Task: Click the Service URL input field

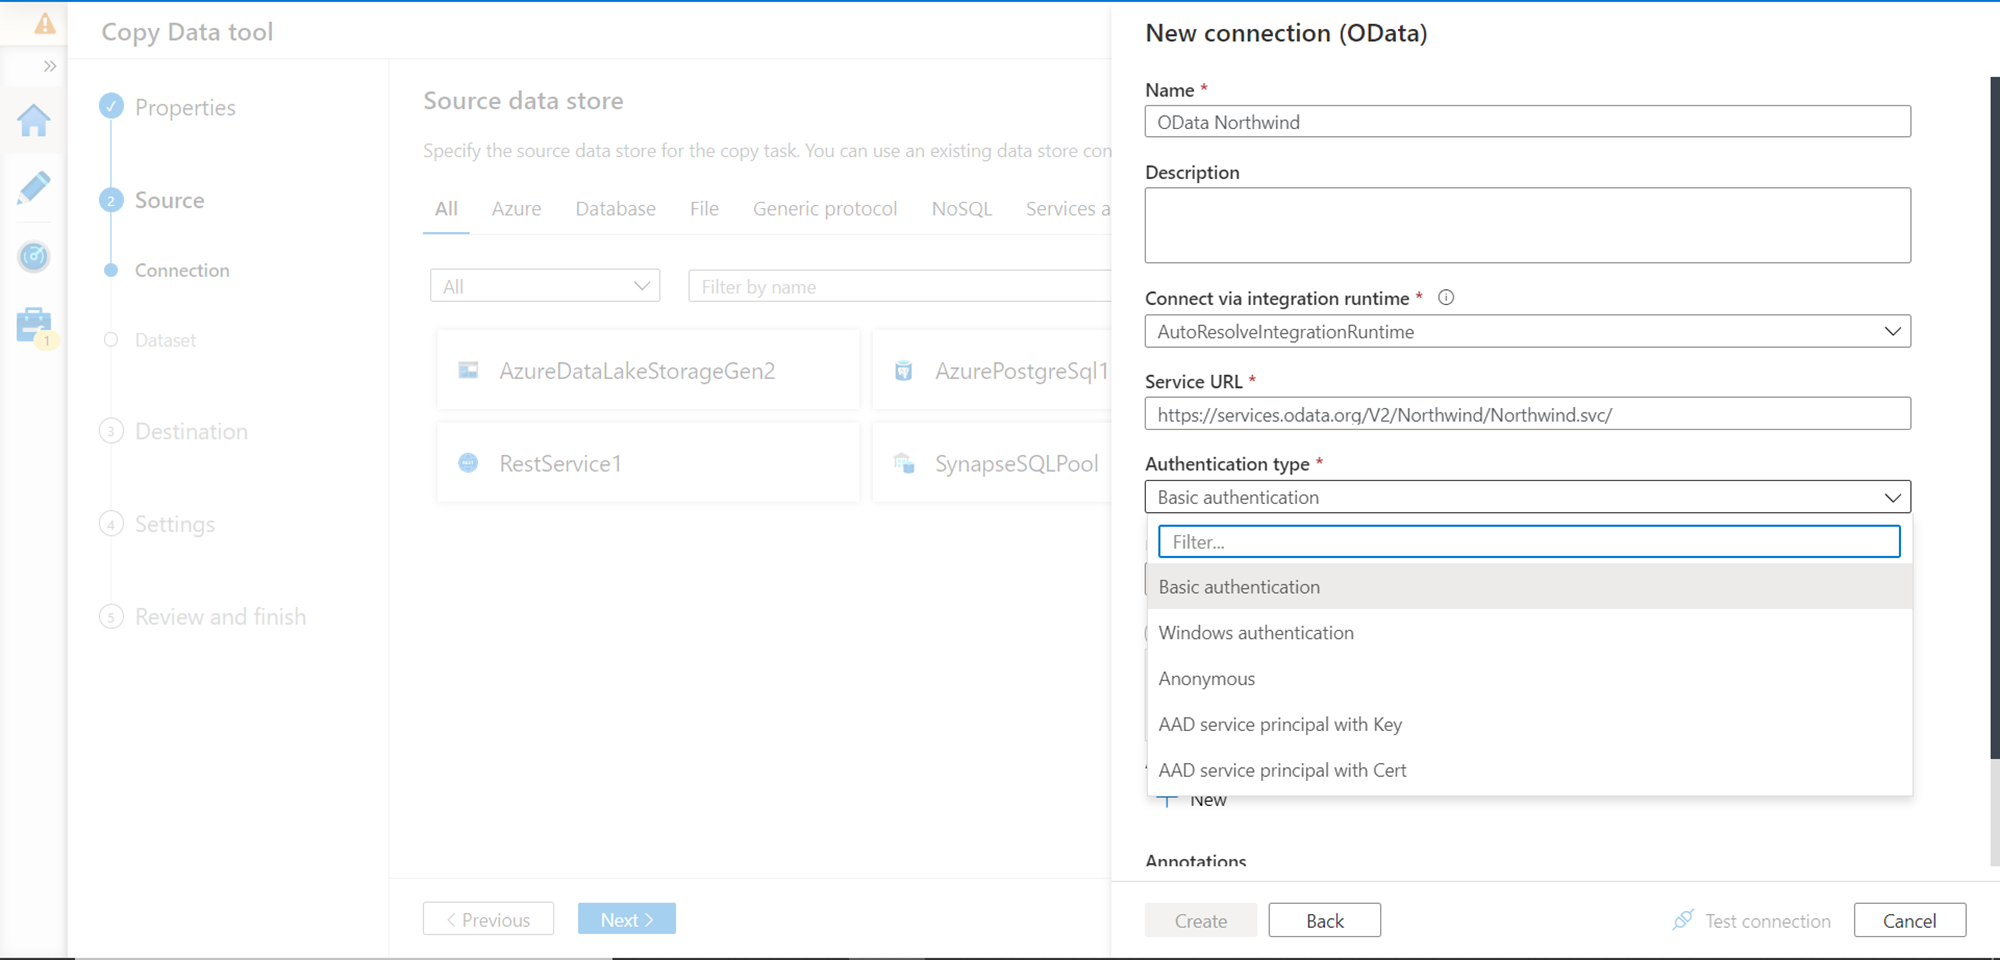Action: coord(1526,414)
